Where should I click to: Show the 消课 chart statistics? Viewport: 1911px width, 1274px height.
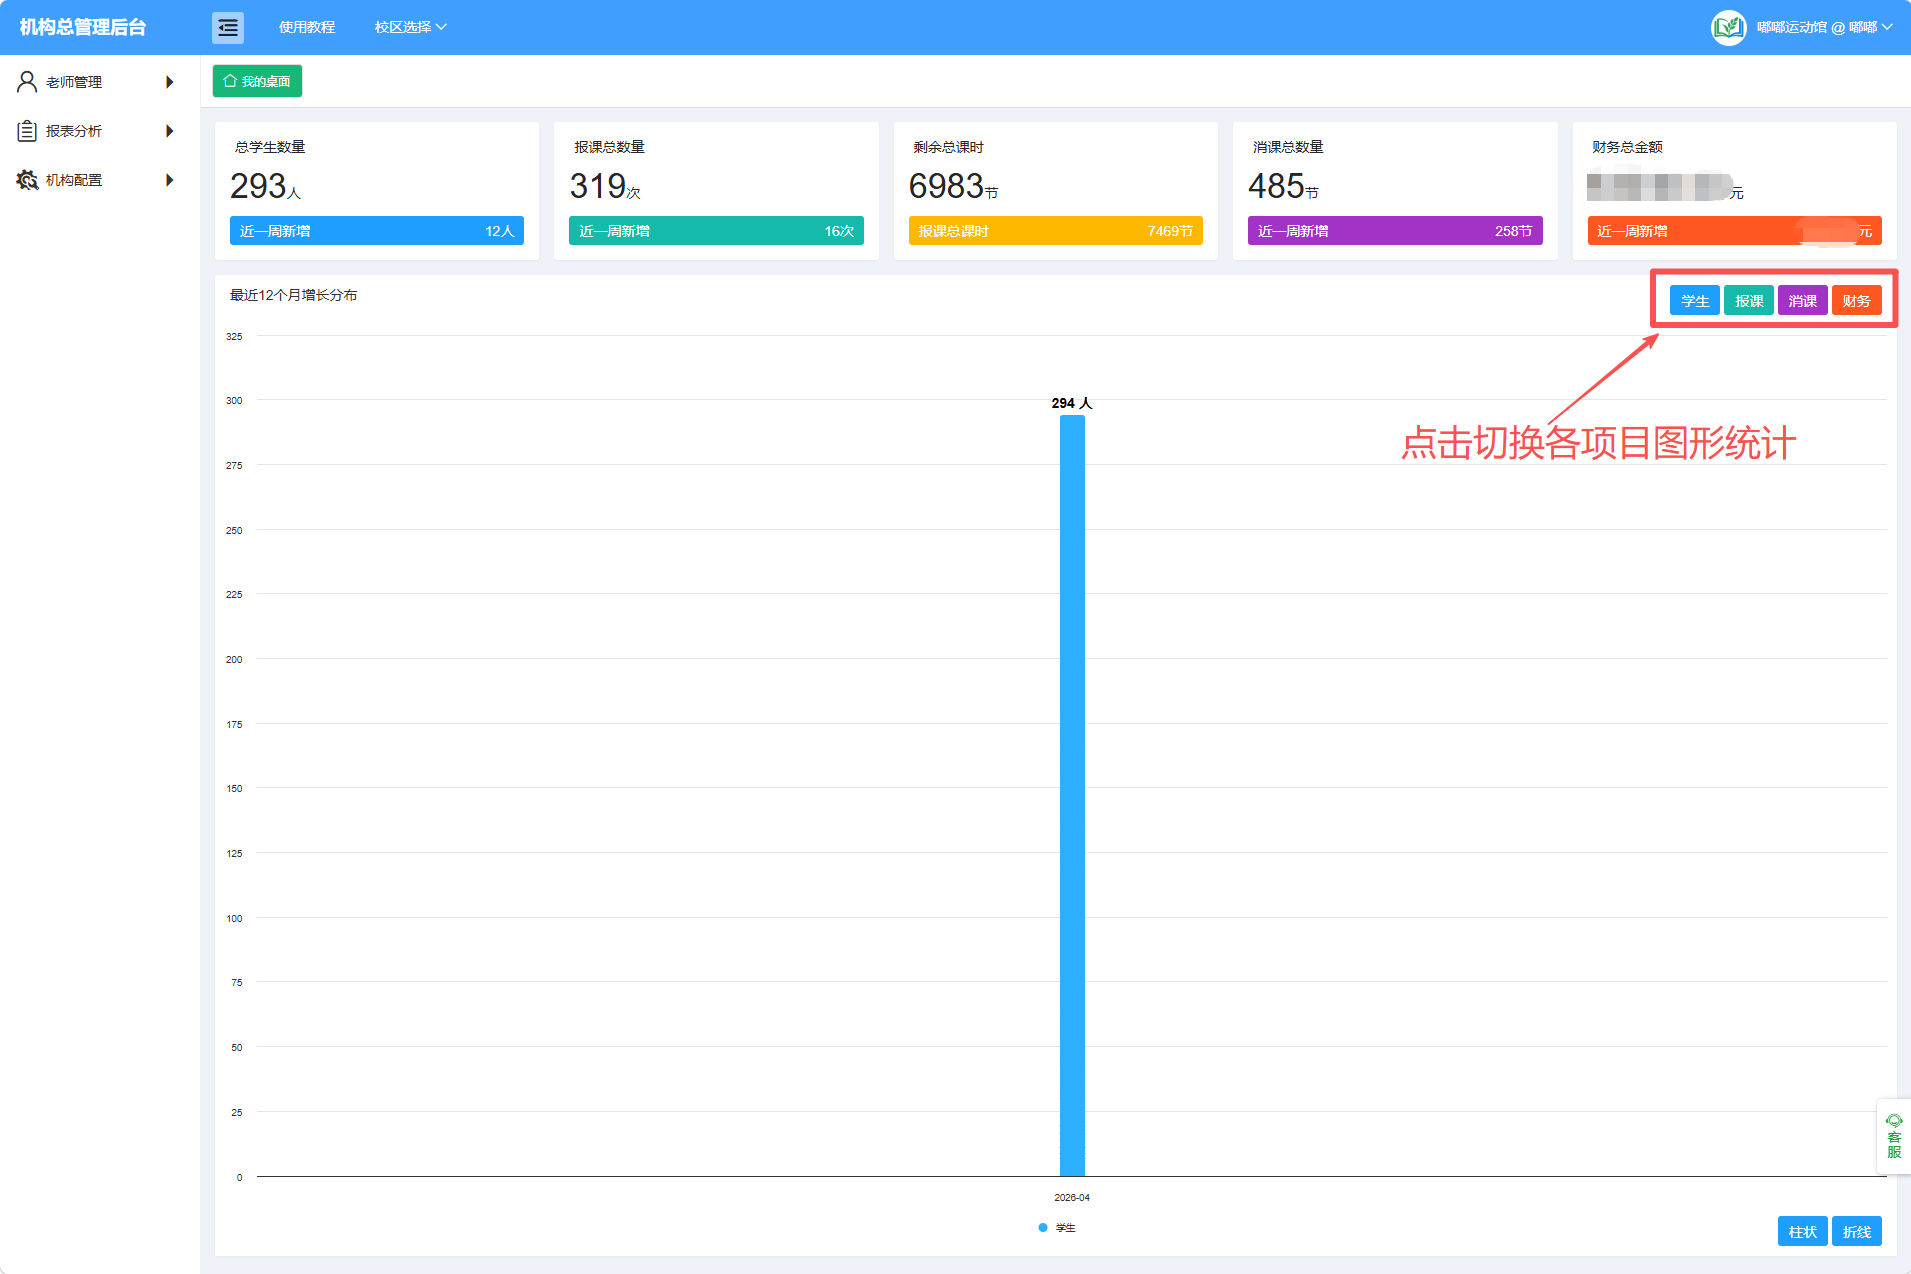click(x=1803, y=301)
